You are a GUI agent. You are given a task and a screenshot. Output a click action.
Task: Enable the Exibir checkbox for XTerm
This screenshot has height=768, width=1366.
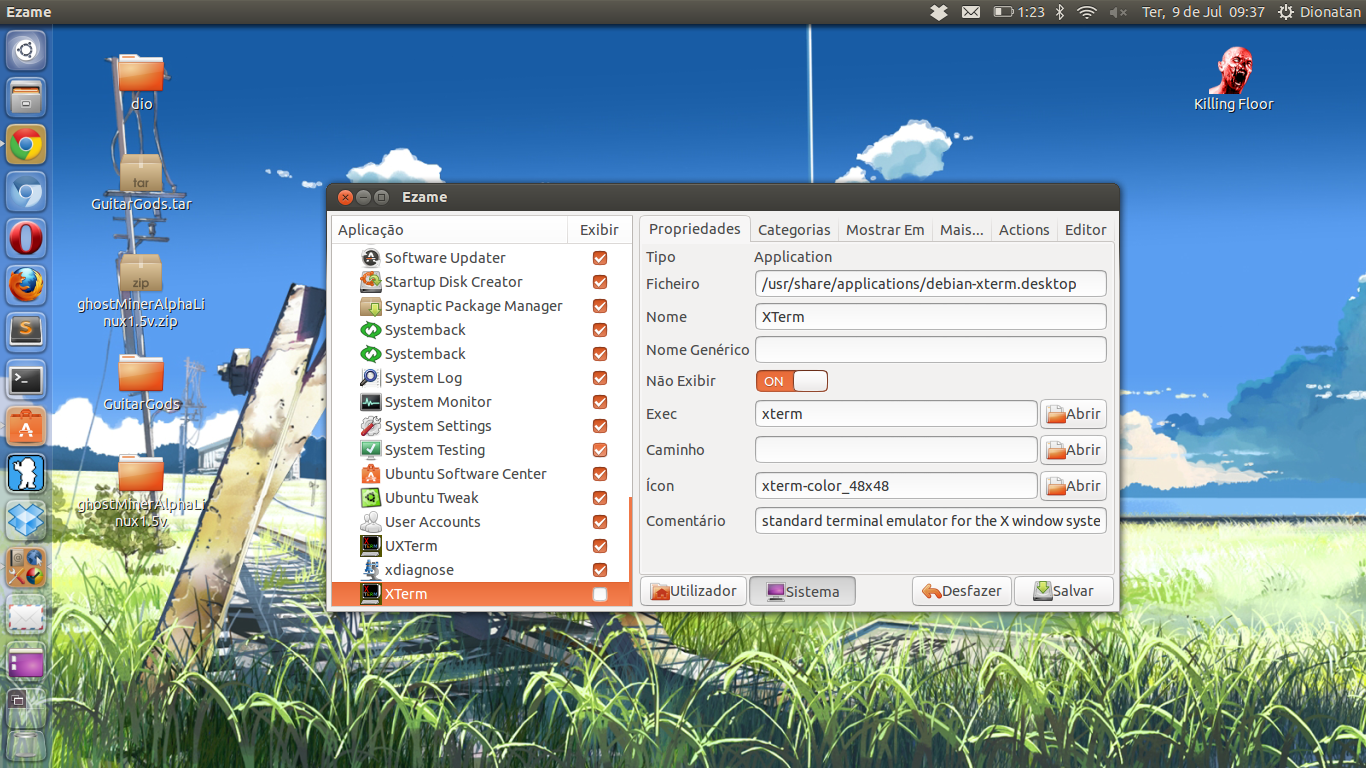pos(599,593)
